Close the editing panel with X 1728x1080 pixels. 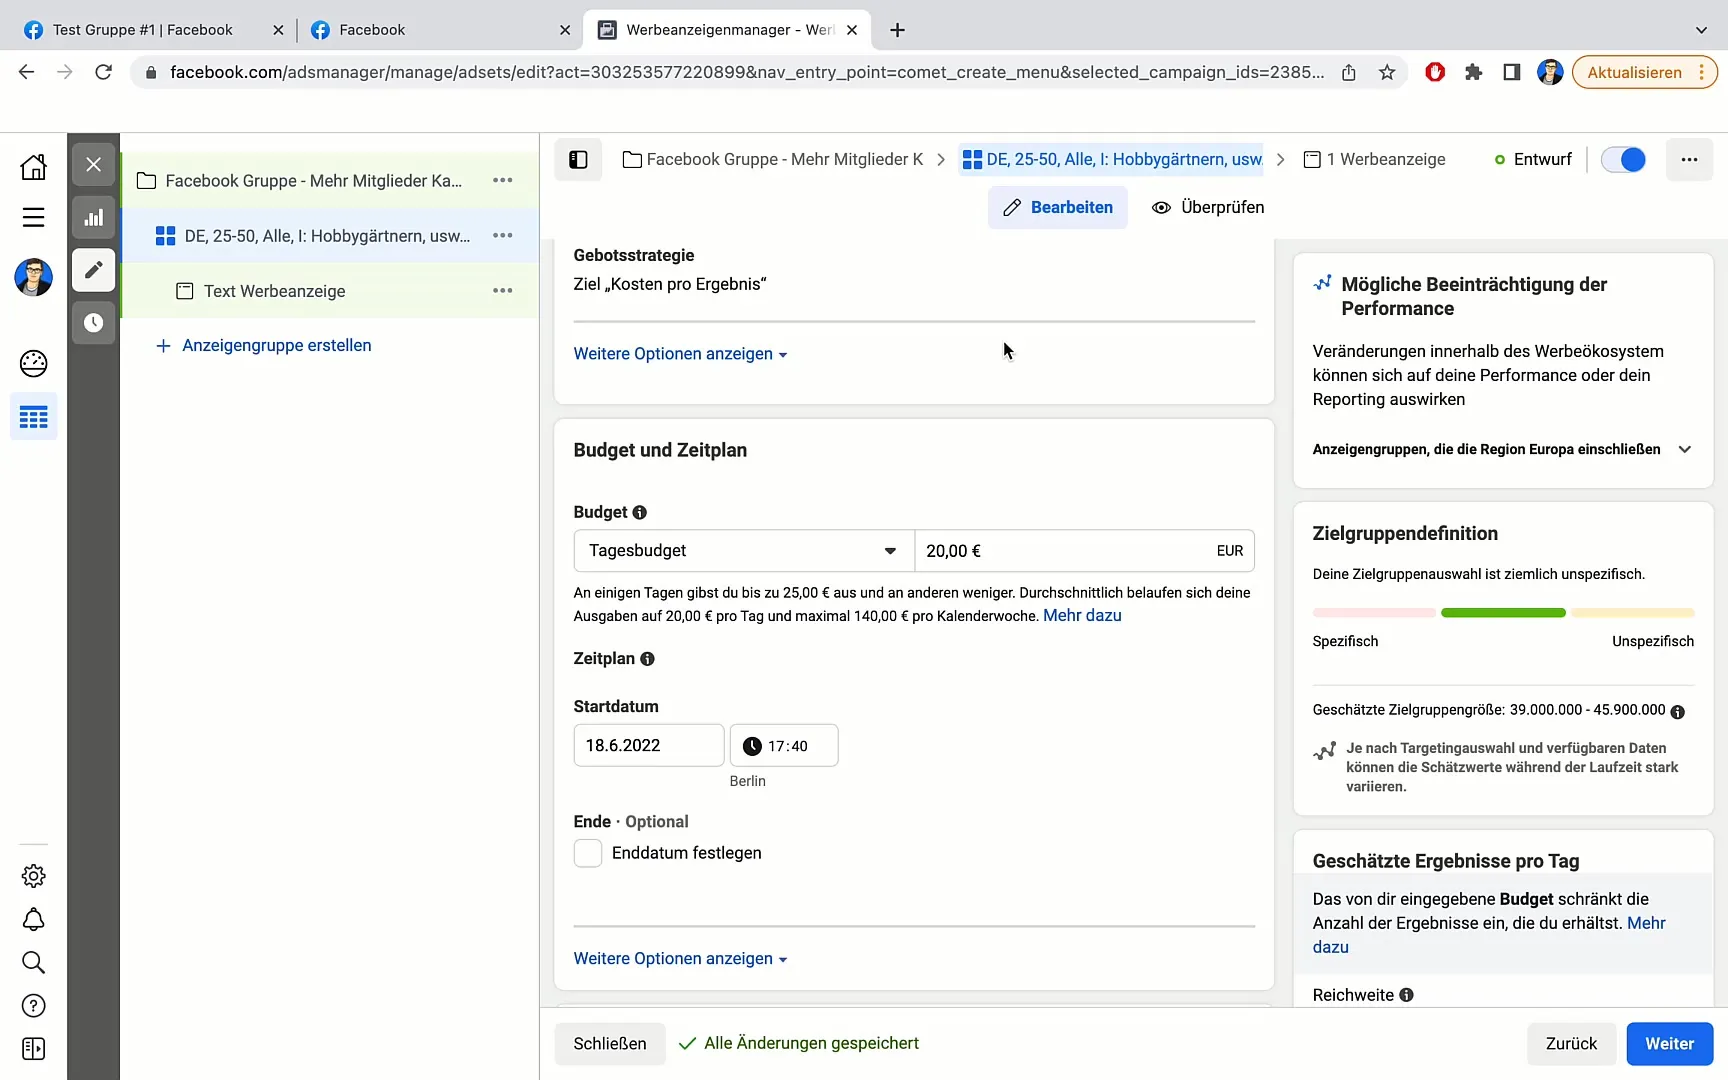[93, 164]
